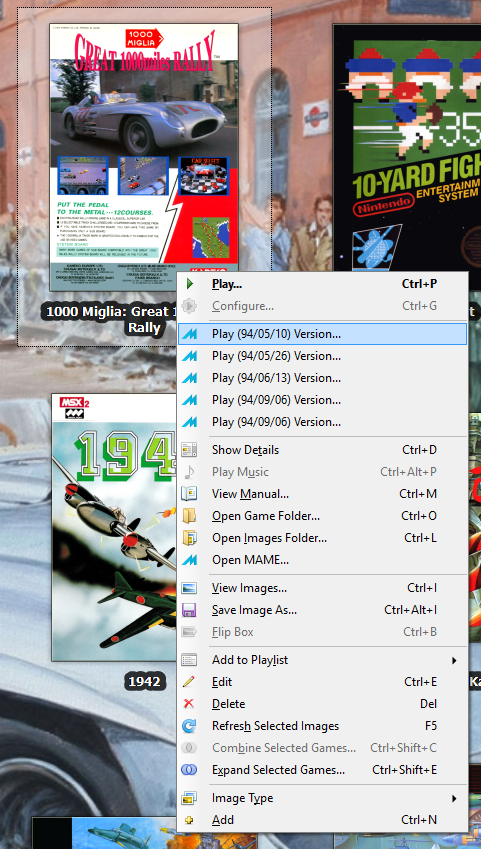
Task: Click the Open Game Folder icon
Action: tap(189, 516)
